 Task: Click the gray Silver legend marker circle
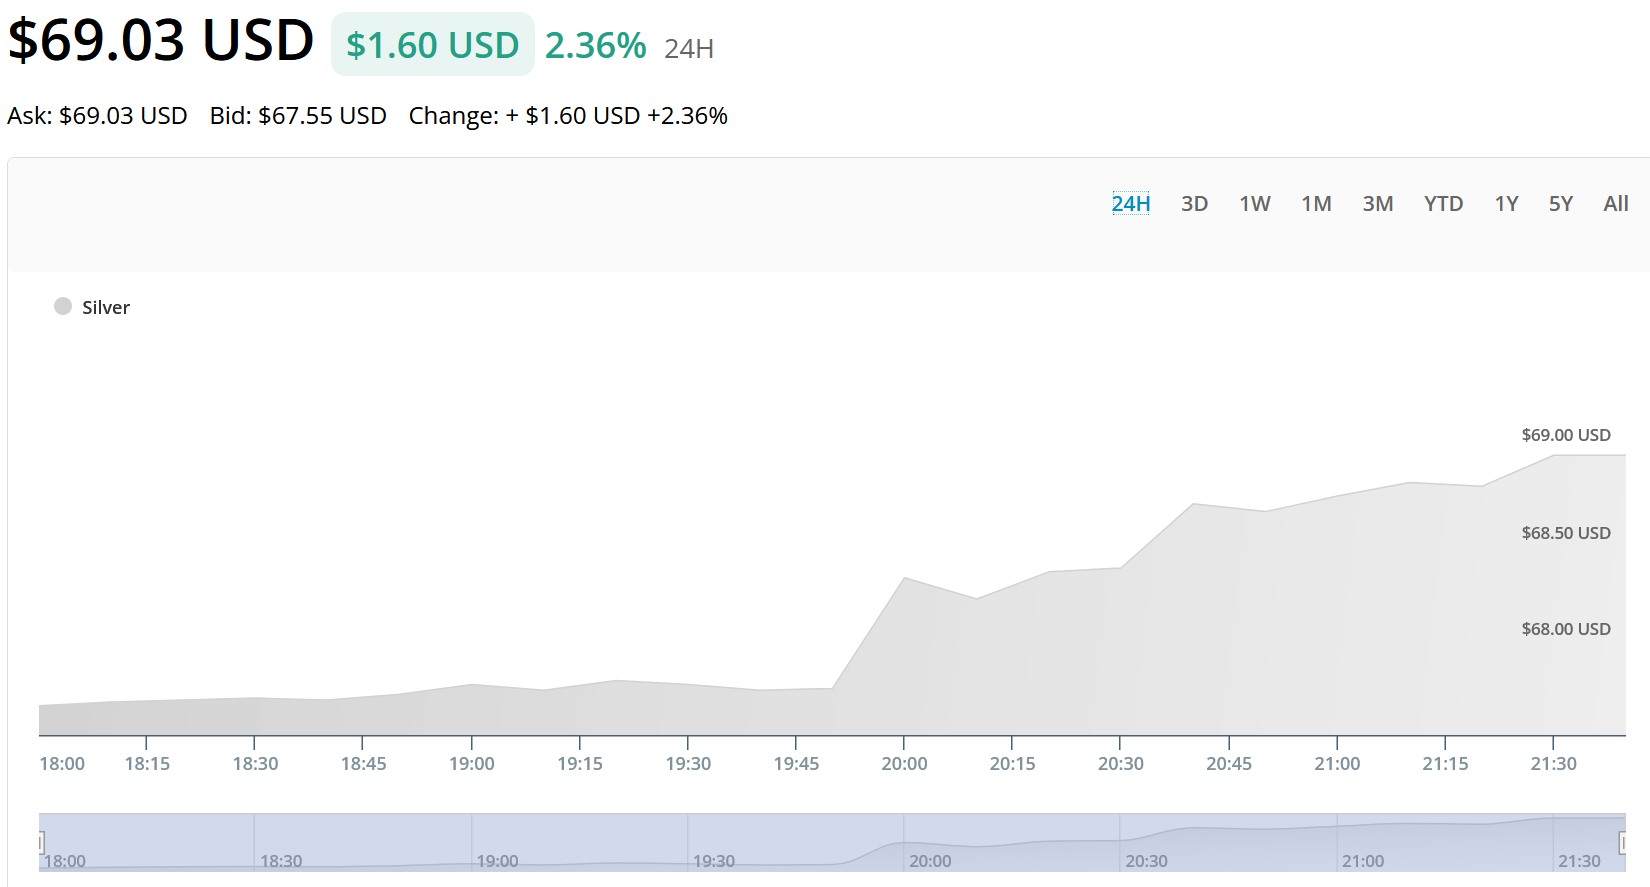[x=63, y=306]
